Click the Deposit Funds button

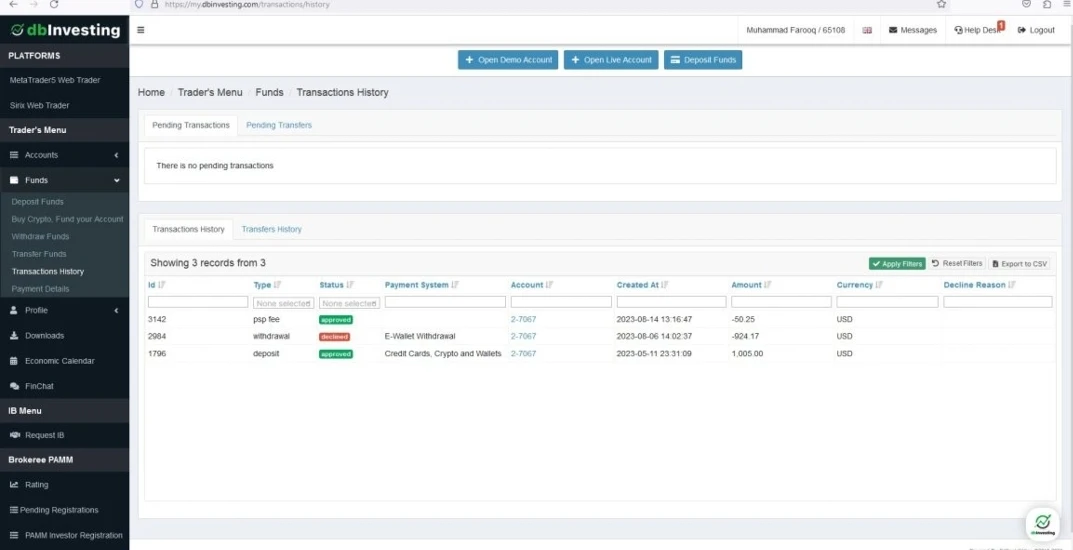[703, 60]
